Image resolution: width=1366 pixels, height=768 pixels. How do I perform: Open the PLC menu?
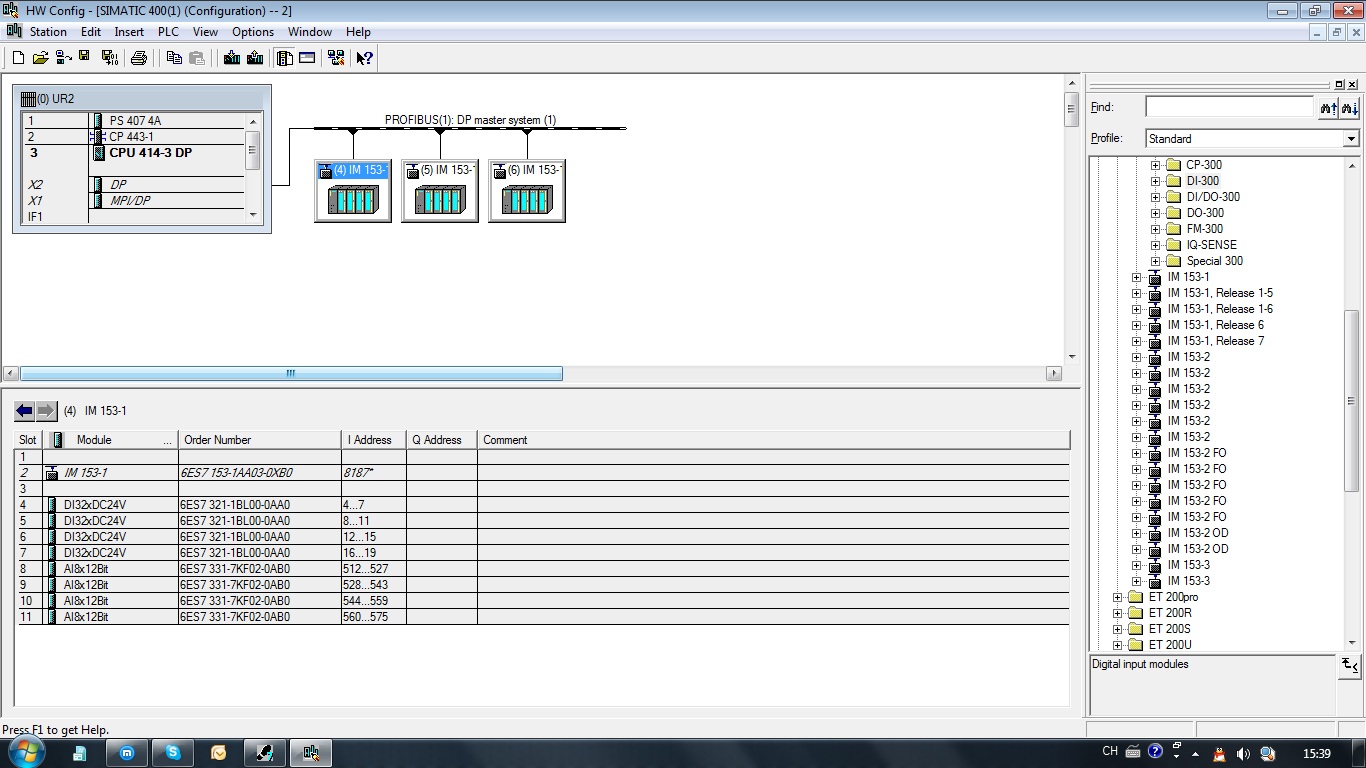click(168, 32)
